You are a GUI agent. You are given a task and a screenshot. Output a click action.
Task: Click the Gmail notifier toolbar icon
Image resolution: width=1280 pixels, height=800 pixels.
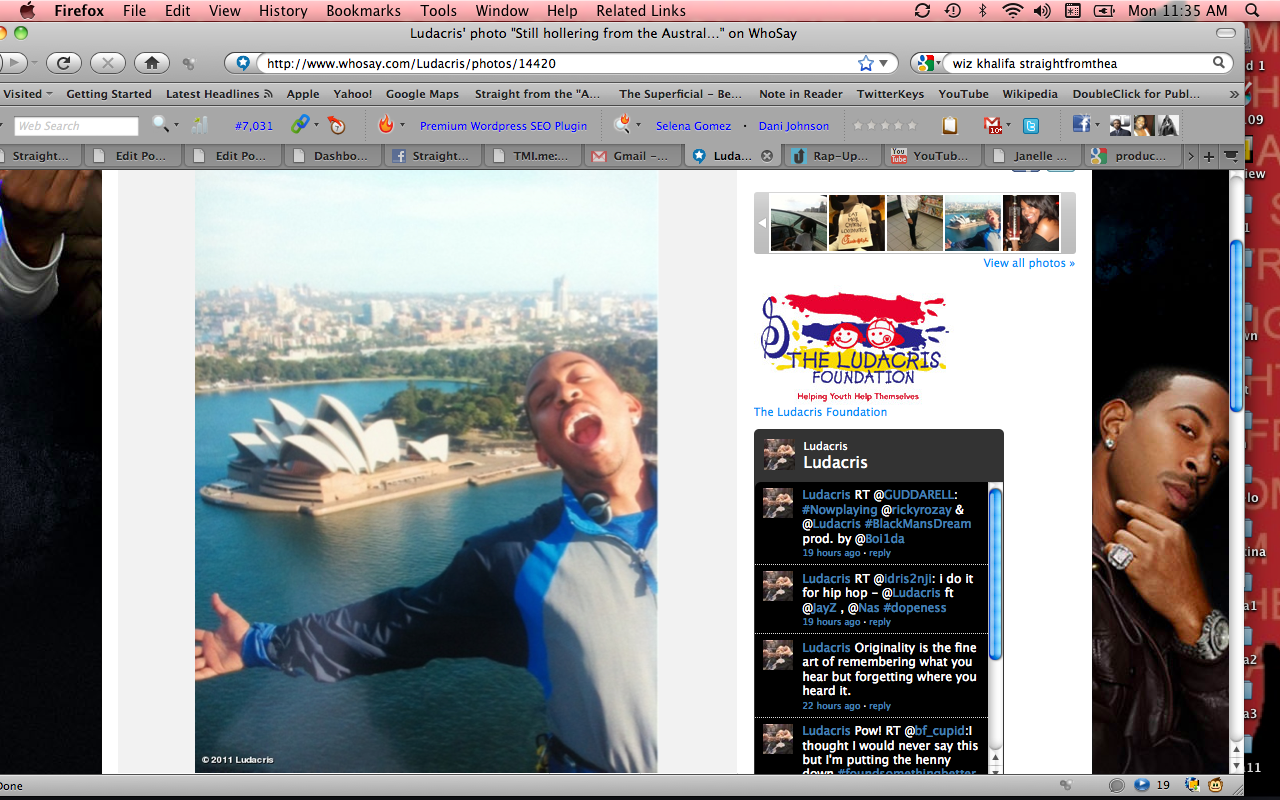(992, 126)
